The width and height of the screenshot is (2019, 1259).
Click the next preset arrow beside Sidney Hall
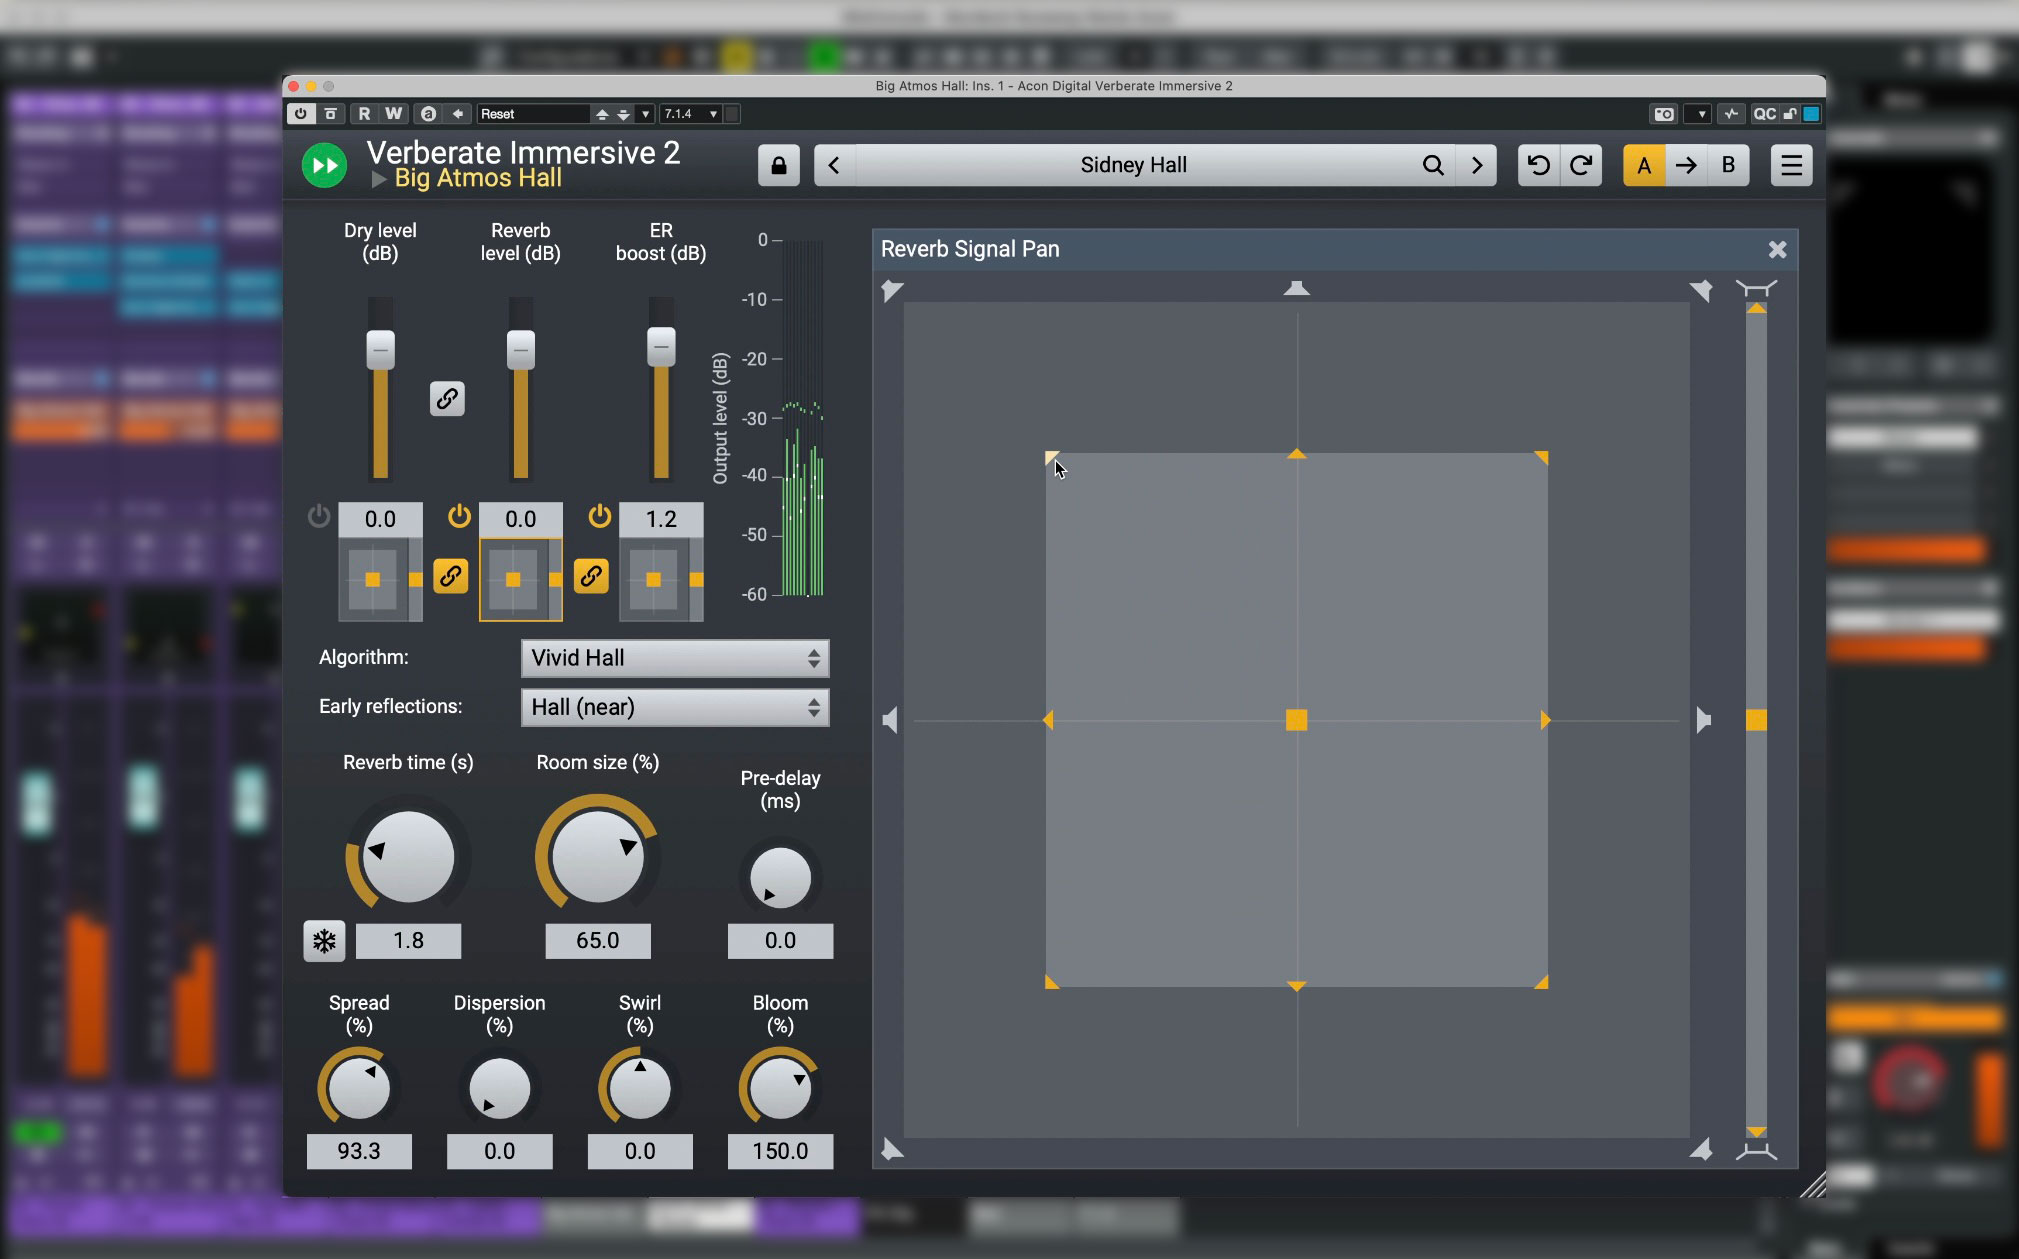[x=1477, y=165]
